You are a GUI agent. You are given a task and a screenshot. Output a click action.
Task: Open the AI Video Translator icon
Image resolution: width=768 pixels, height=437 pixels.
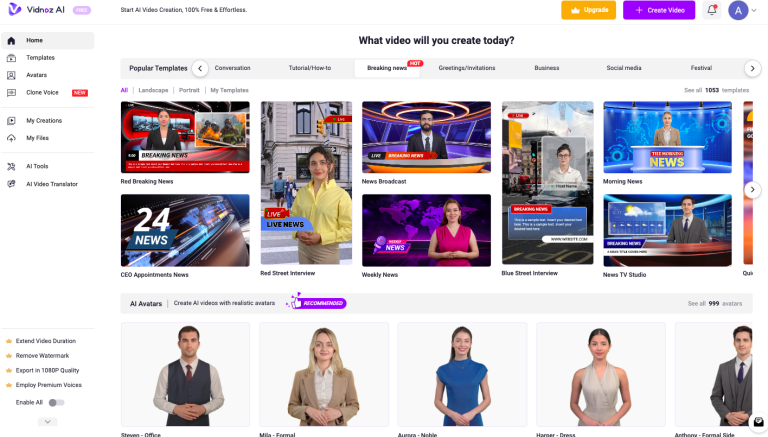point(11,184)
